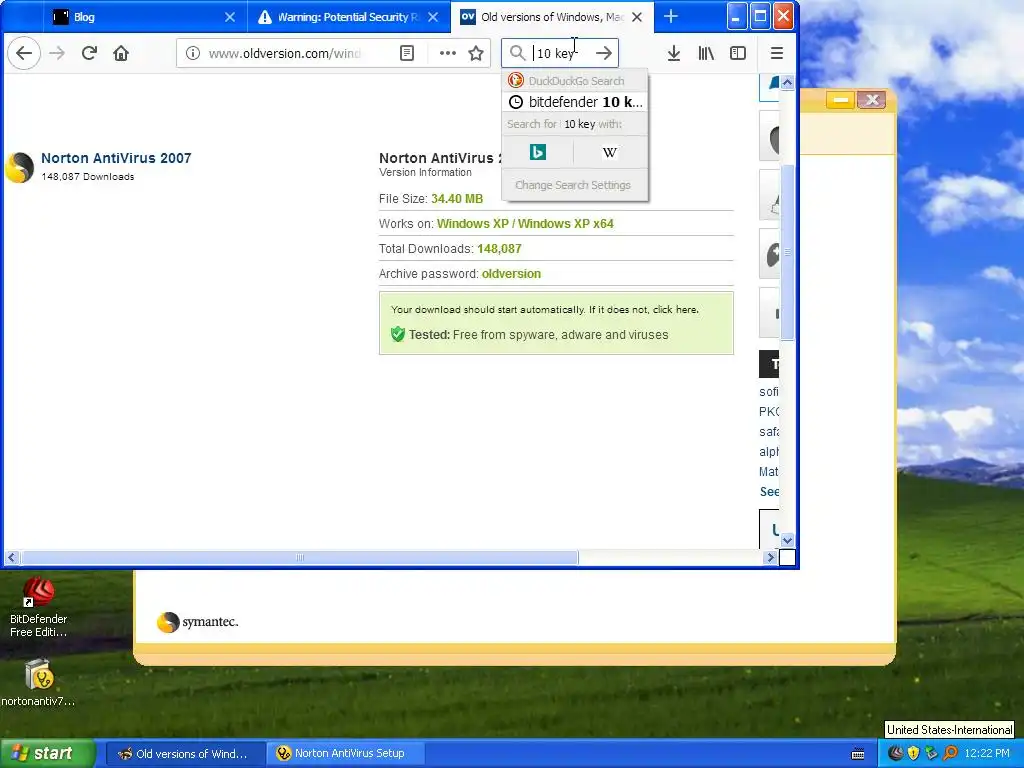Screen dimensions: 1024x768
Task: Submit search with the arrow button
Action: point(604,53)
